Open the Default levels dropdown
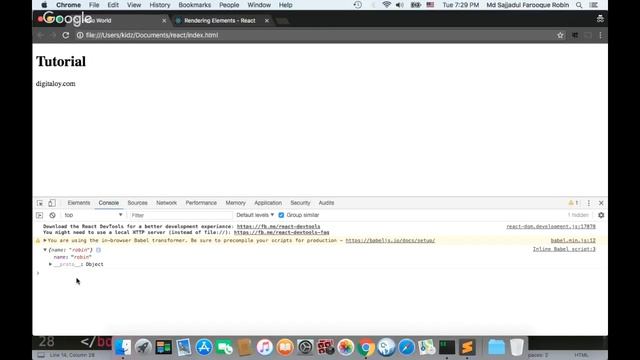The height and width of the screenshot is (360, 640). point(255,215)
